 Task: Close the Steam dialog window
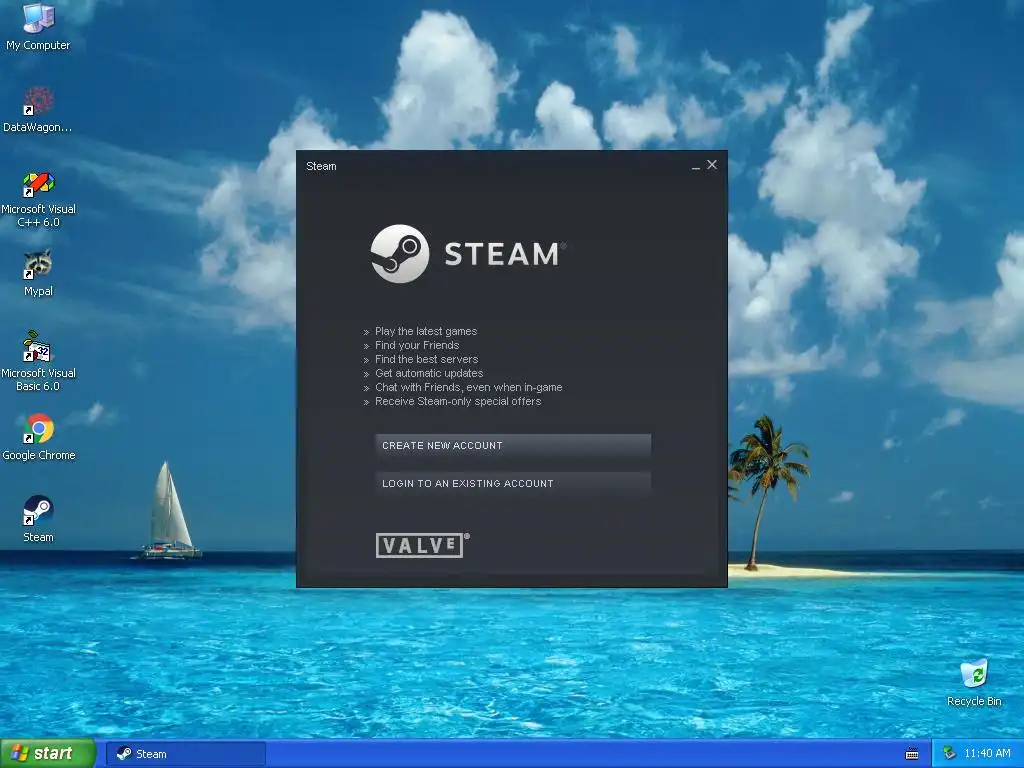[712, 165]
